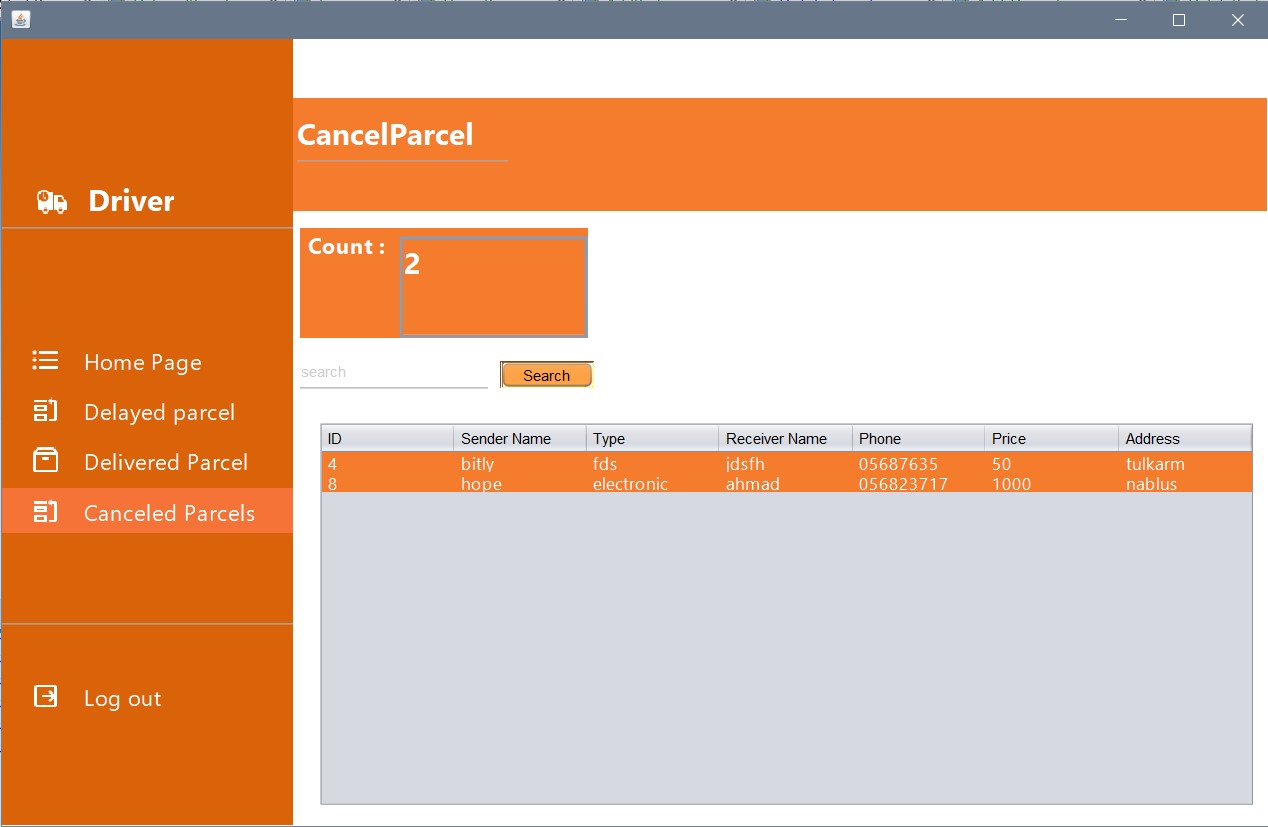
Task: Select sender cell 'bitly'
Action: tap(520, 463)
